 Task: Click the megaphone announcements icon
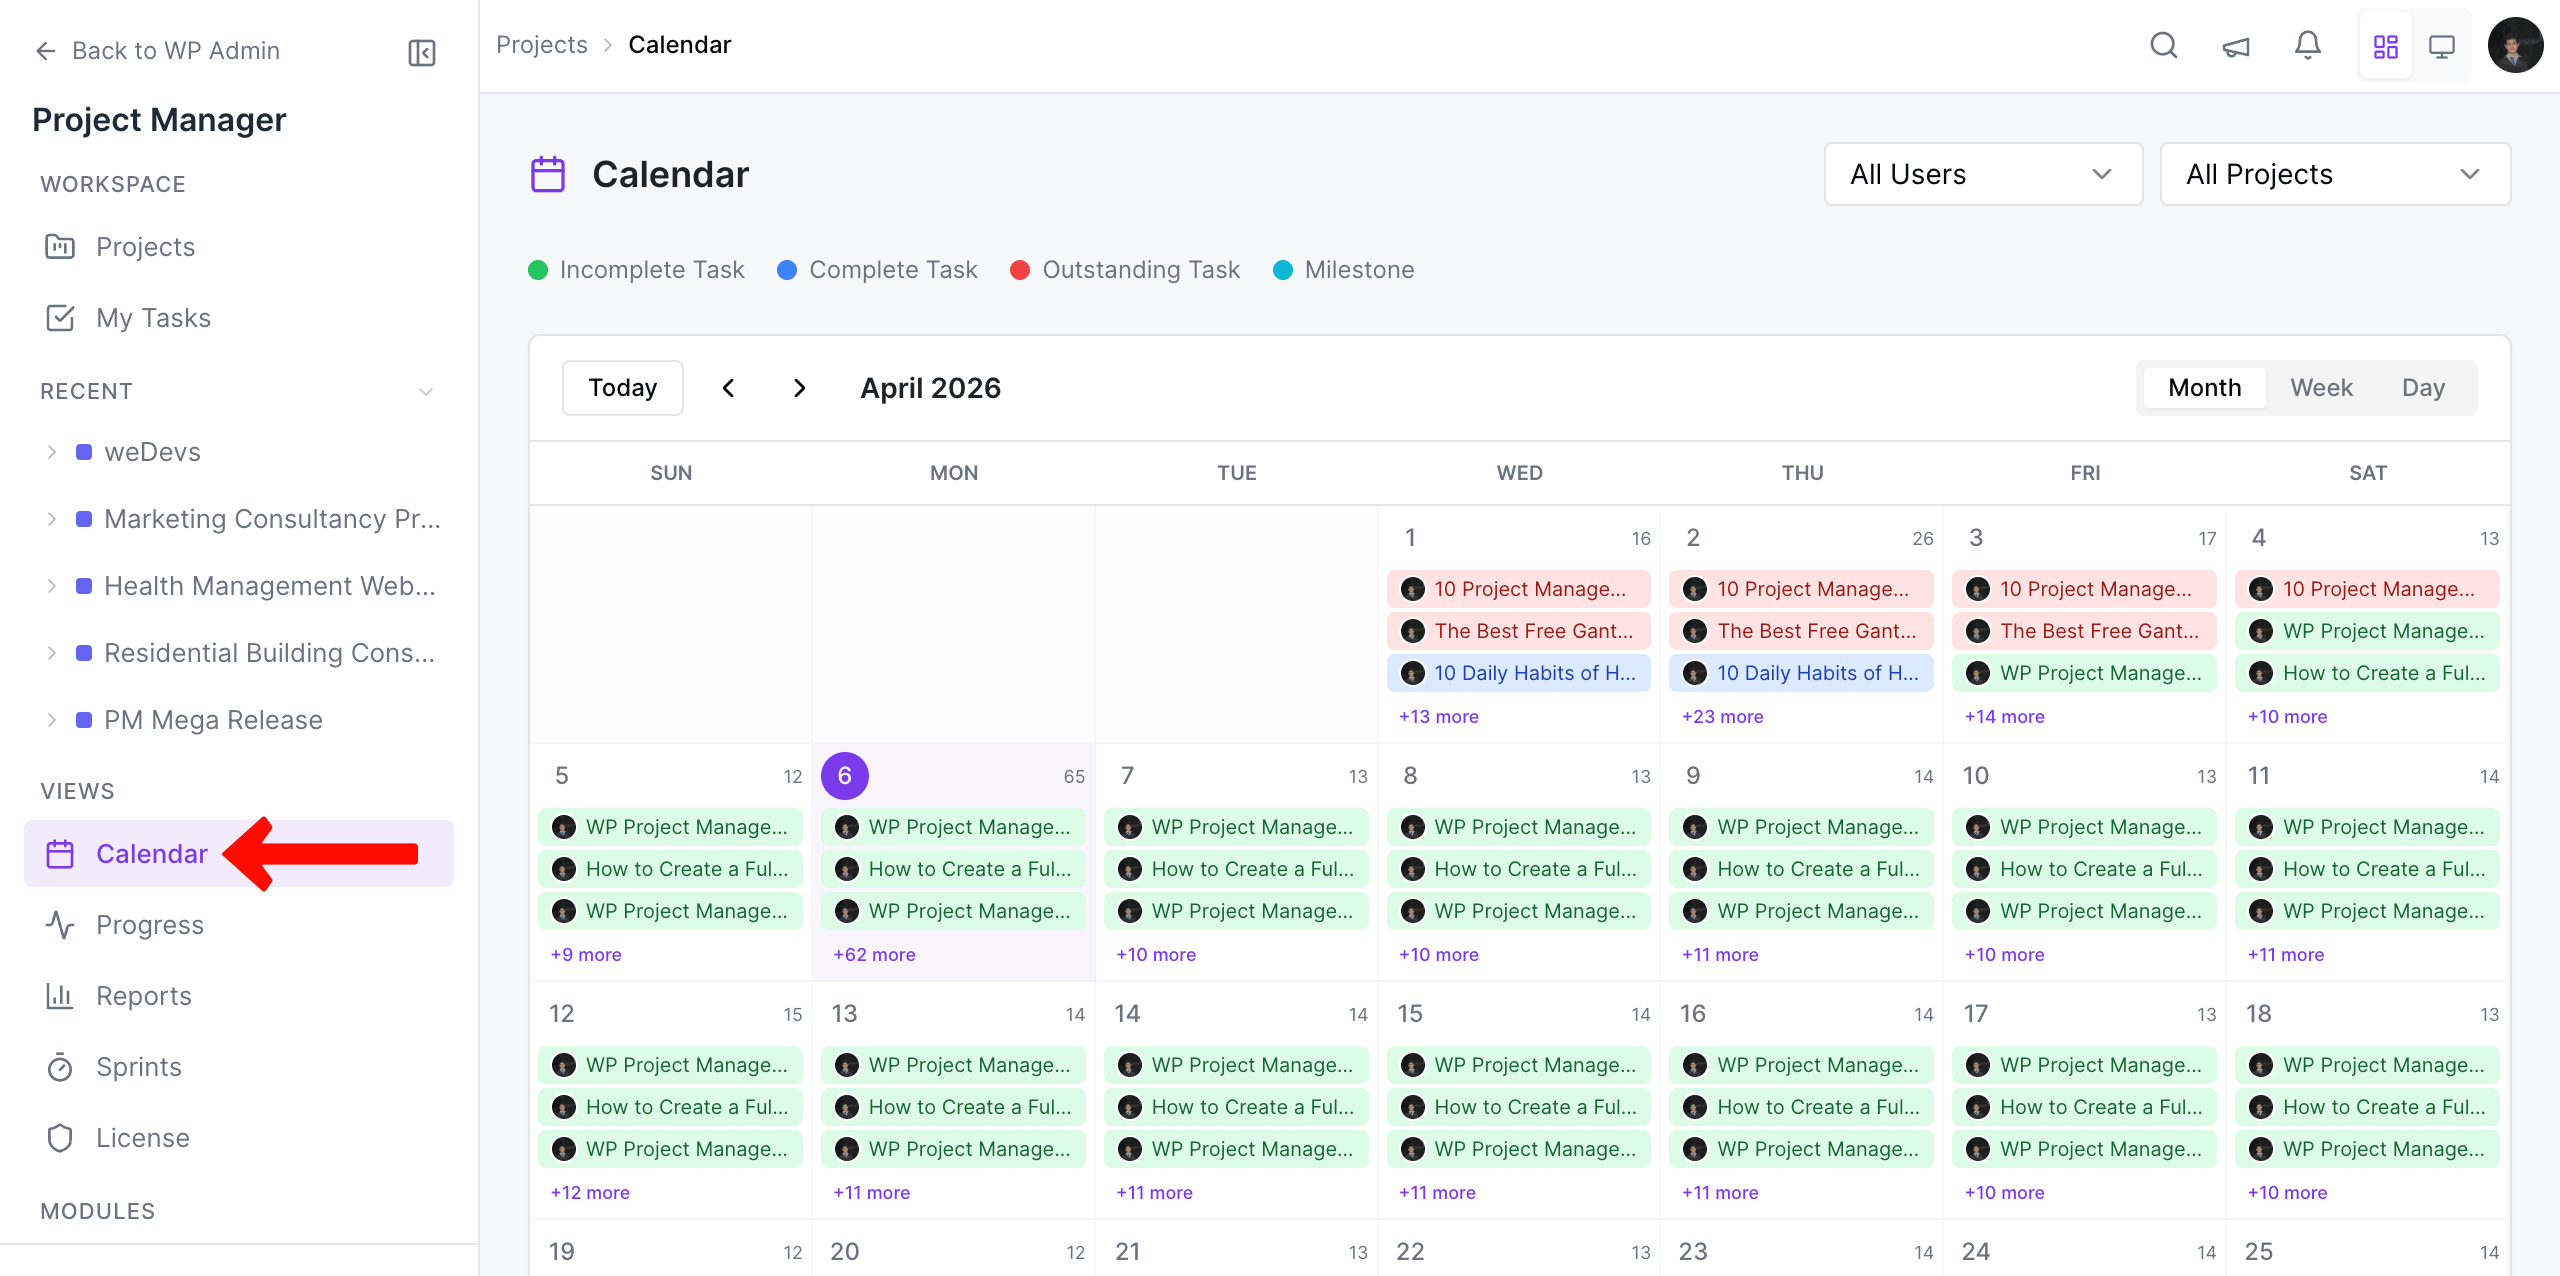pyautogui.click(x=2235, y=45)
